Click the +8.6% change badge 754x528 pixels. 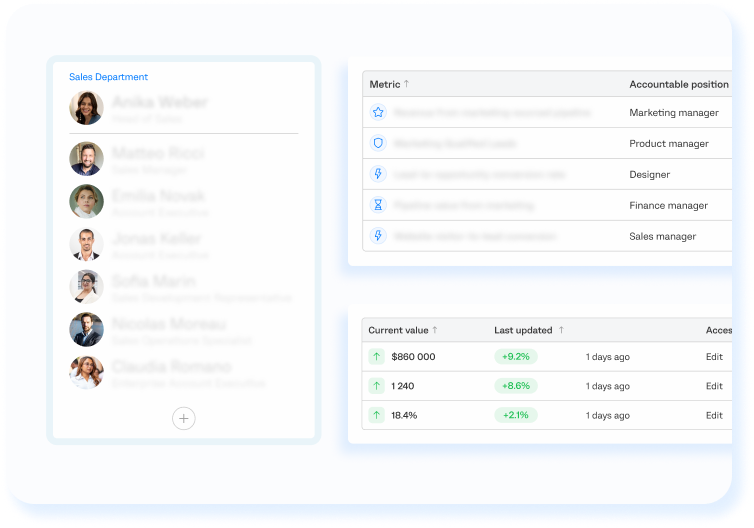(516, 386)
